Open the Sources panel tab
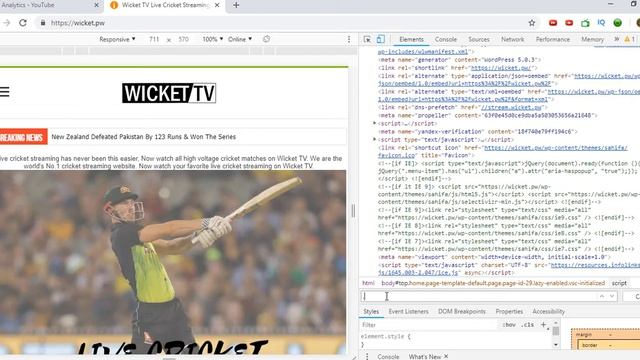640x360 pixels. [479, 40]
